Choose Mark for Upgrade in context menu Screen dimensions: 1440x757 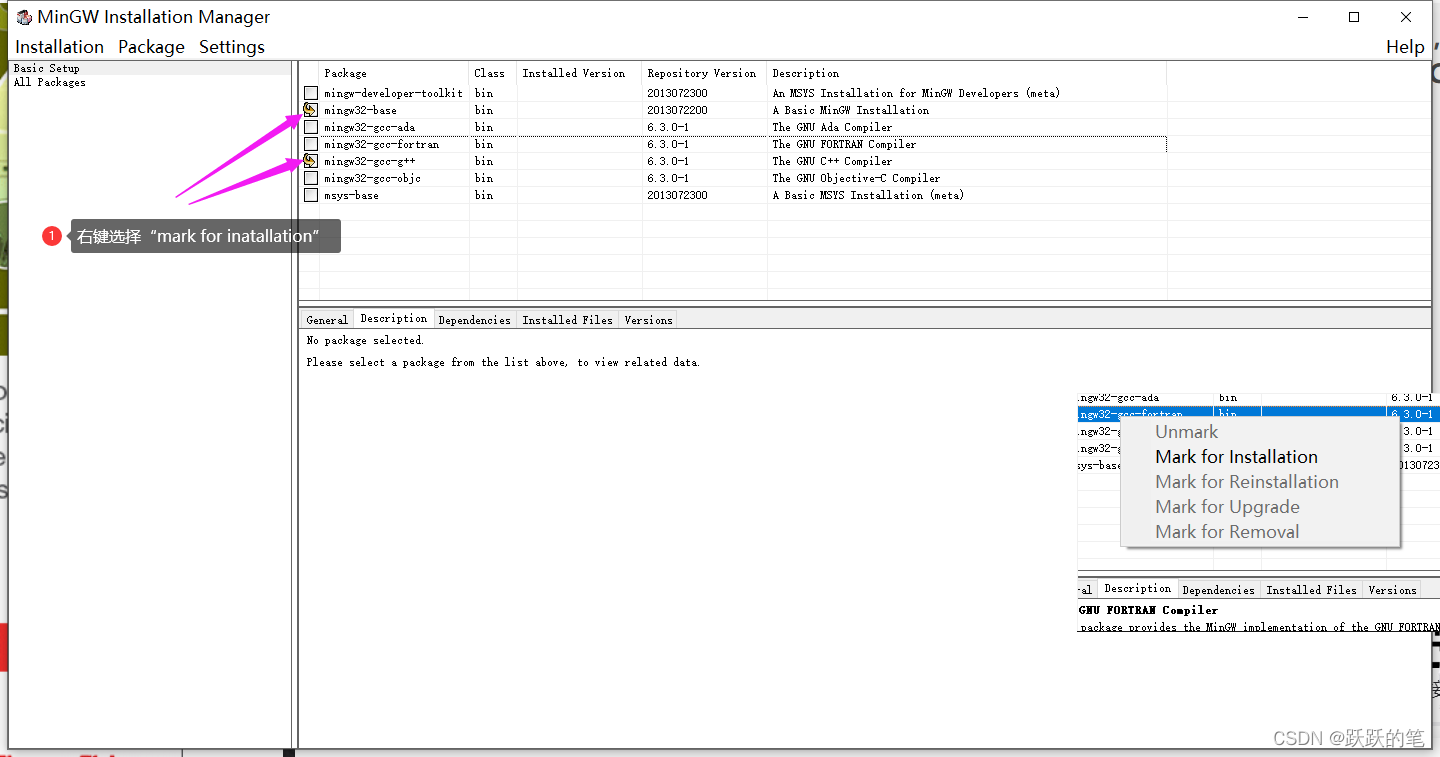pyautogui.click(x=1228, y=507)
